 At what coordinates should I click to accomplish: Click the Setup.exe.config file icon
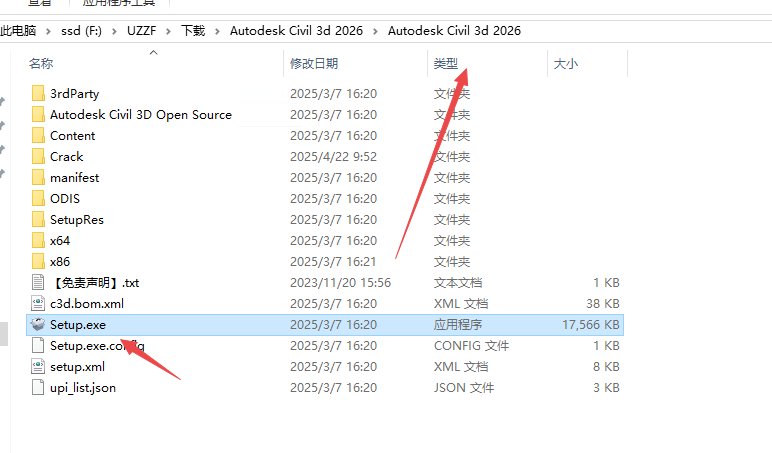pyautogui.click(x=38, y=346)
